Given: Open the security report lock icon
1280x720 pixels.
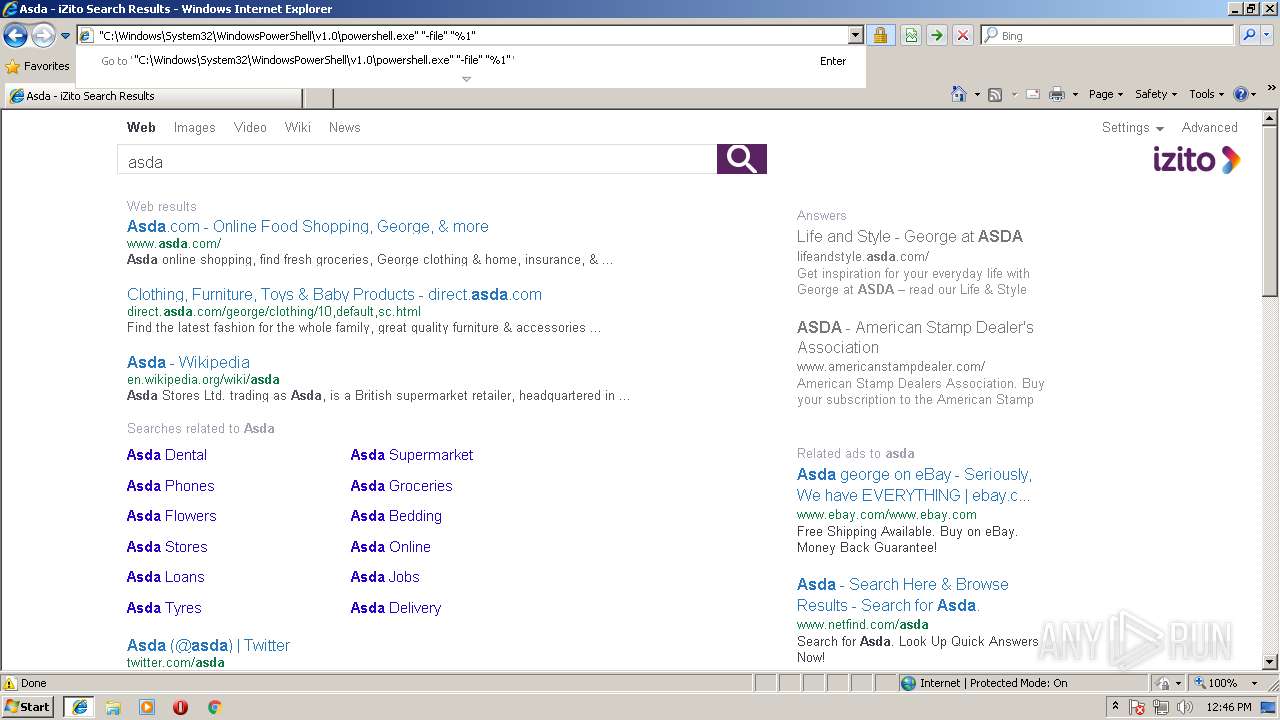Looking at the screenshot, I should coord(880,36).
